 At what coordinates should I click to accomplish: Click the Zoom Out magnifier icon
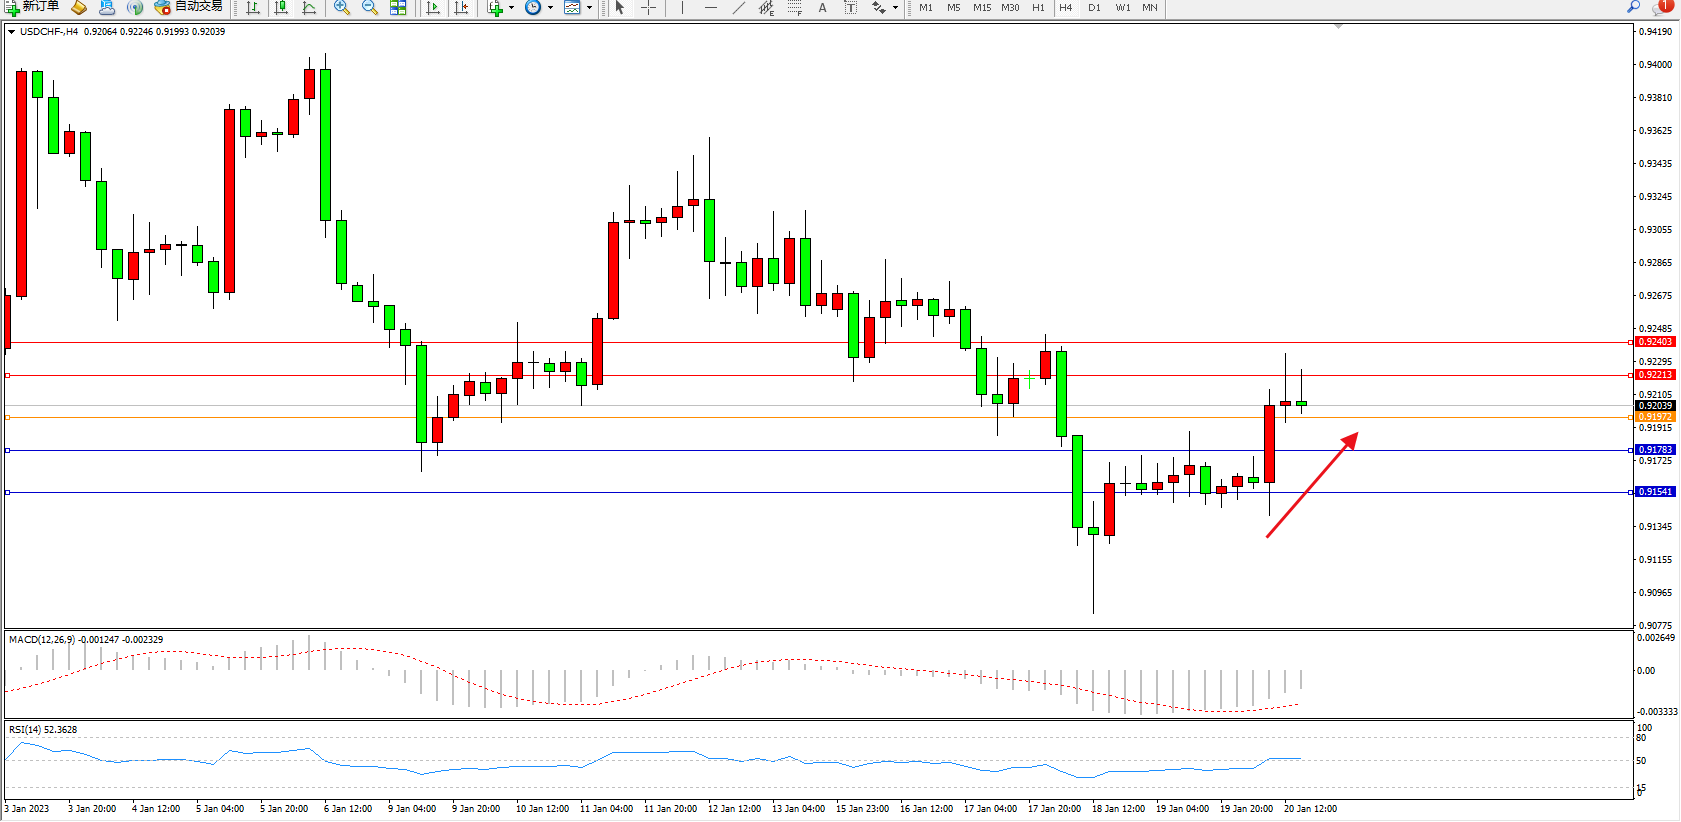coord(370,8)
